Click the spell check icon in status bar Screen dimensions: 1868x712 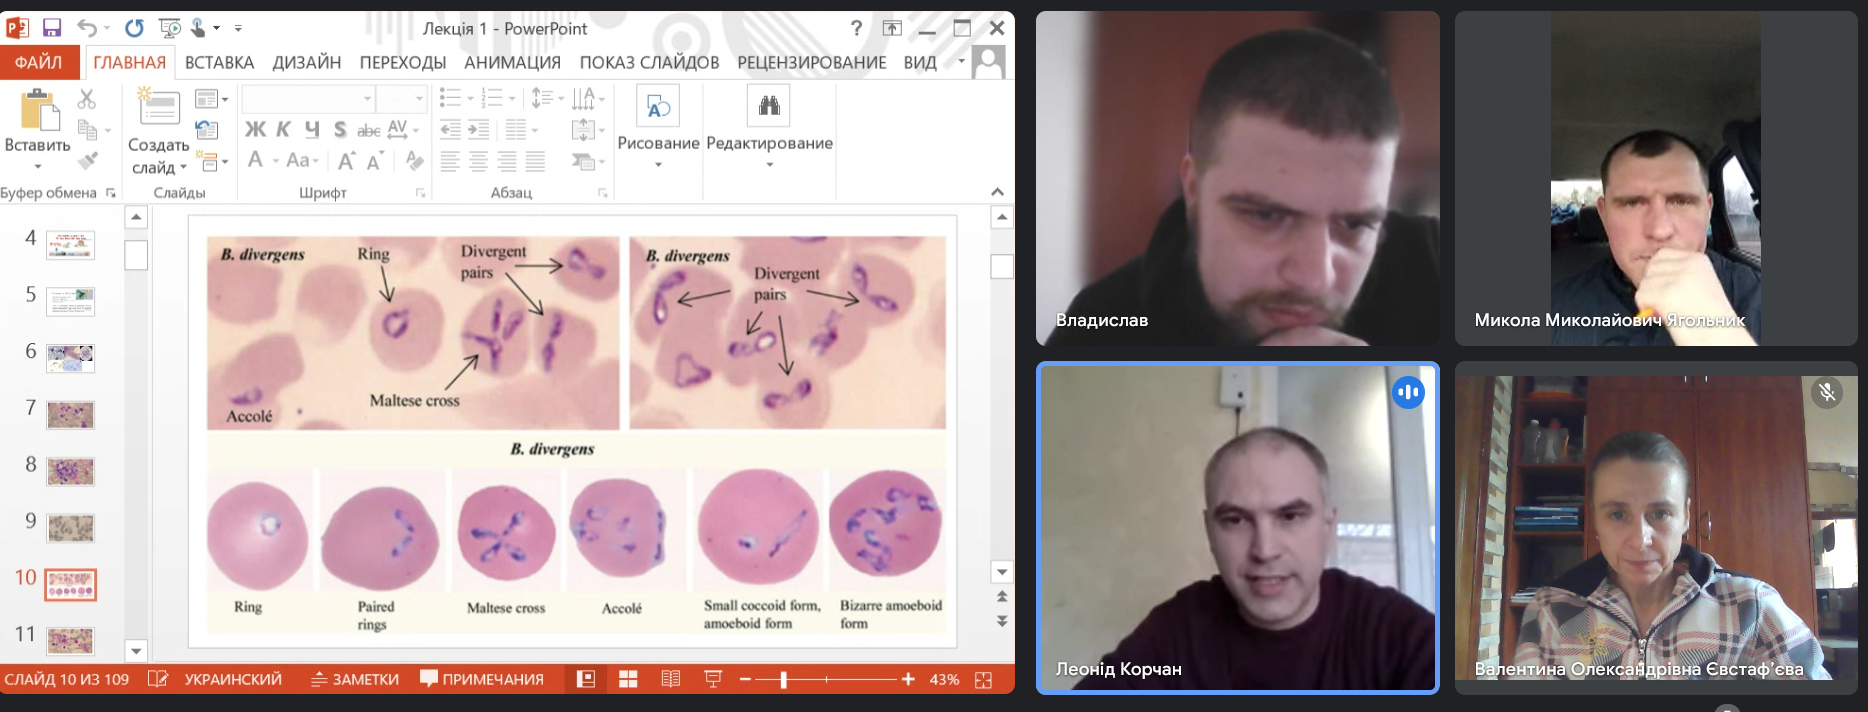pyautogui.click(x=157, y=680)
